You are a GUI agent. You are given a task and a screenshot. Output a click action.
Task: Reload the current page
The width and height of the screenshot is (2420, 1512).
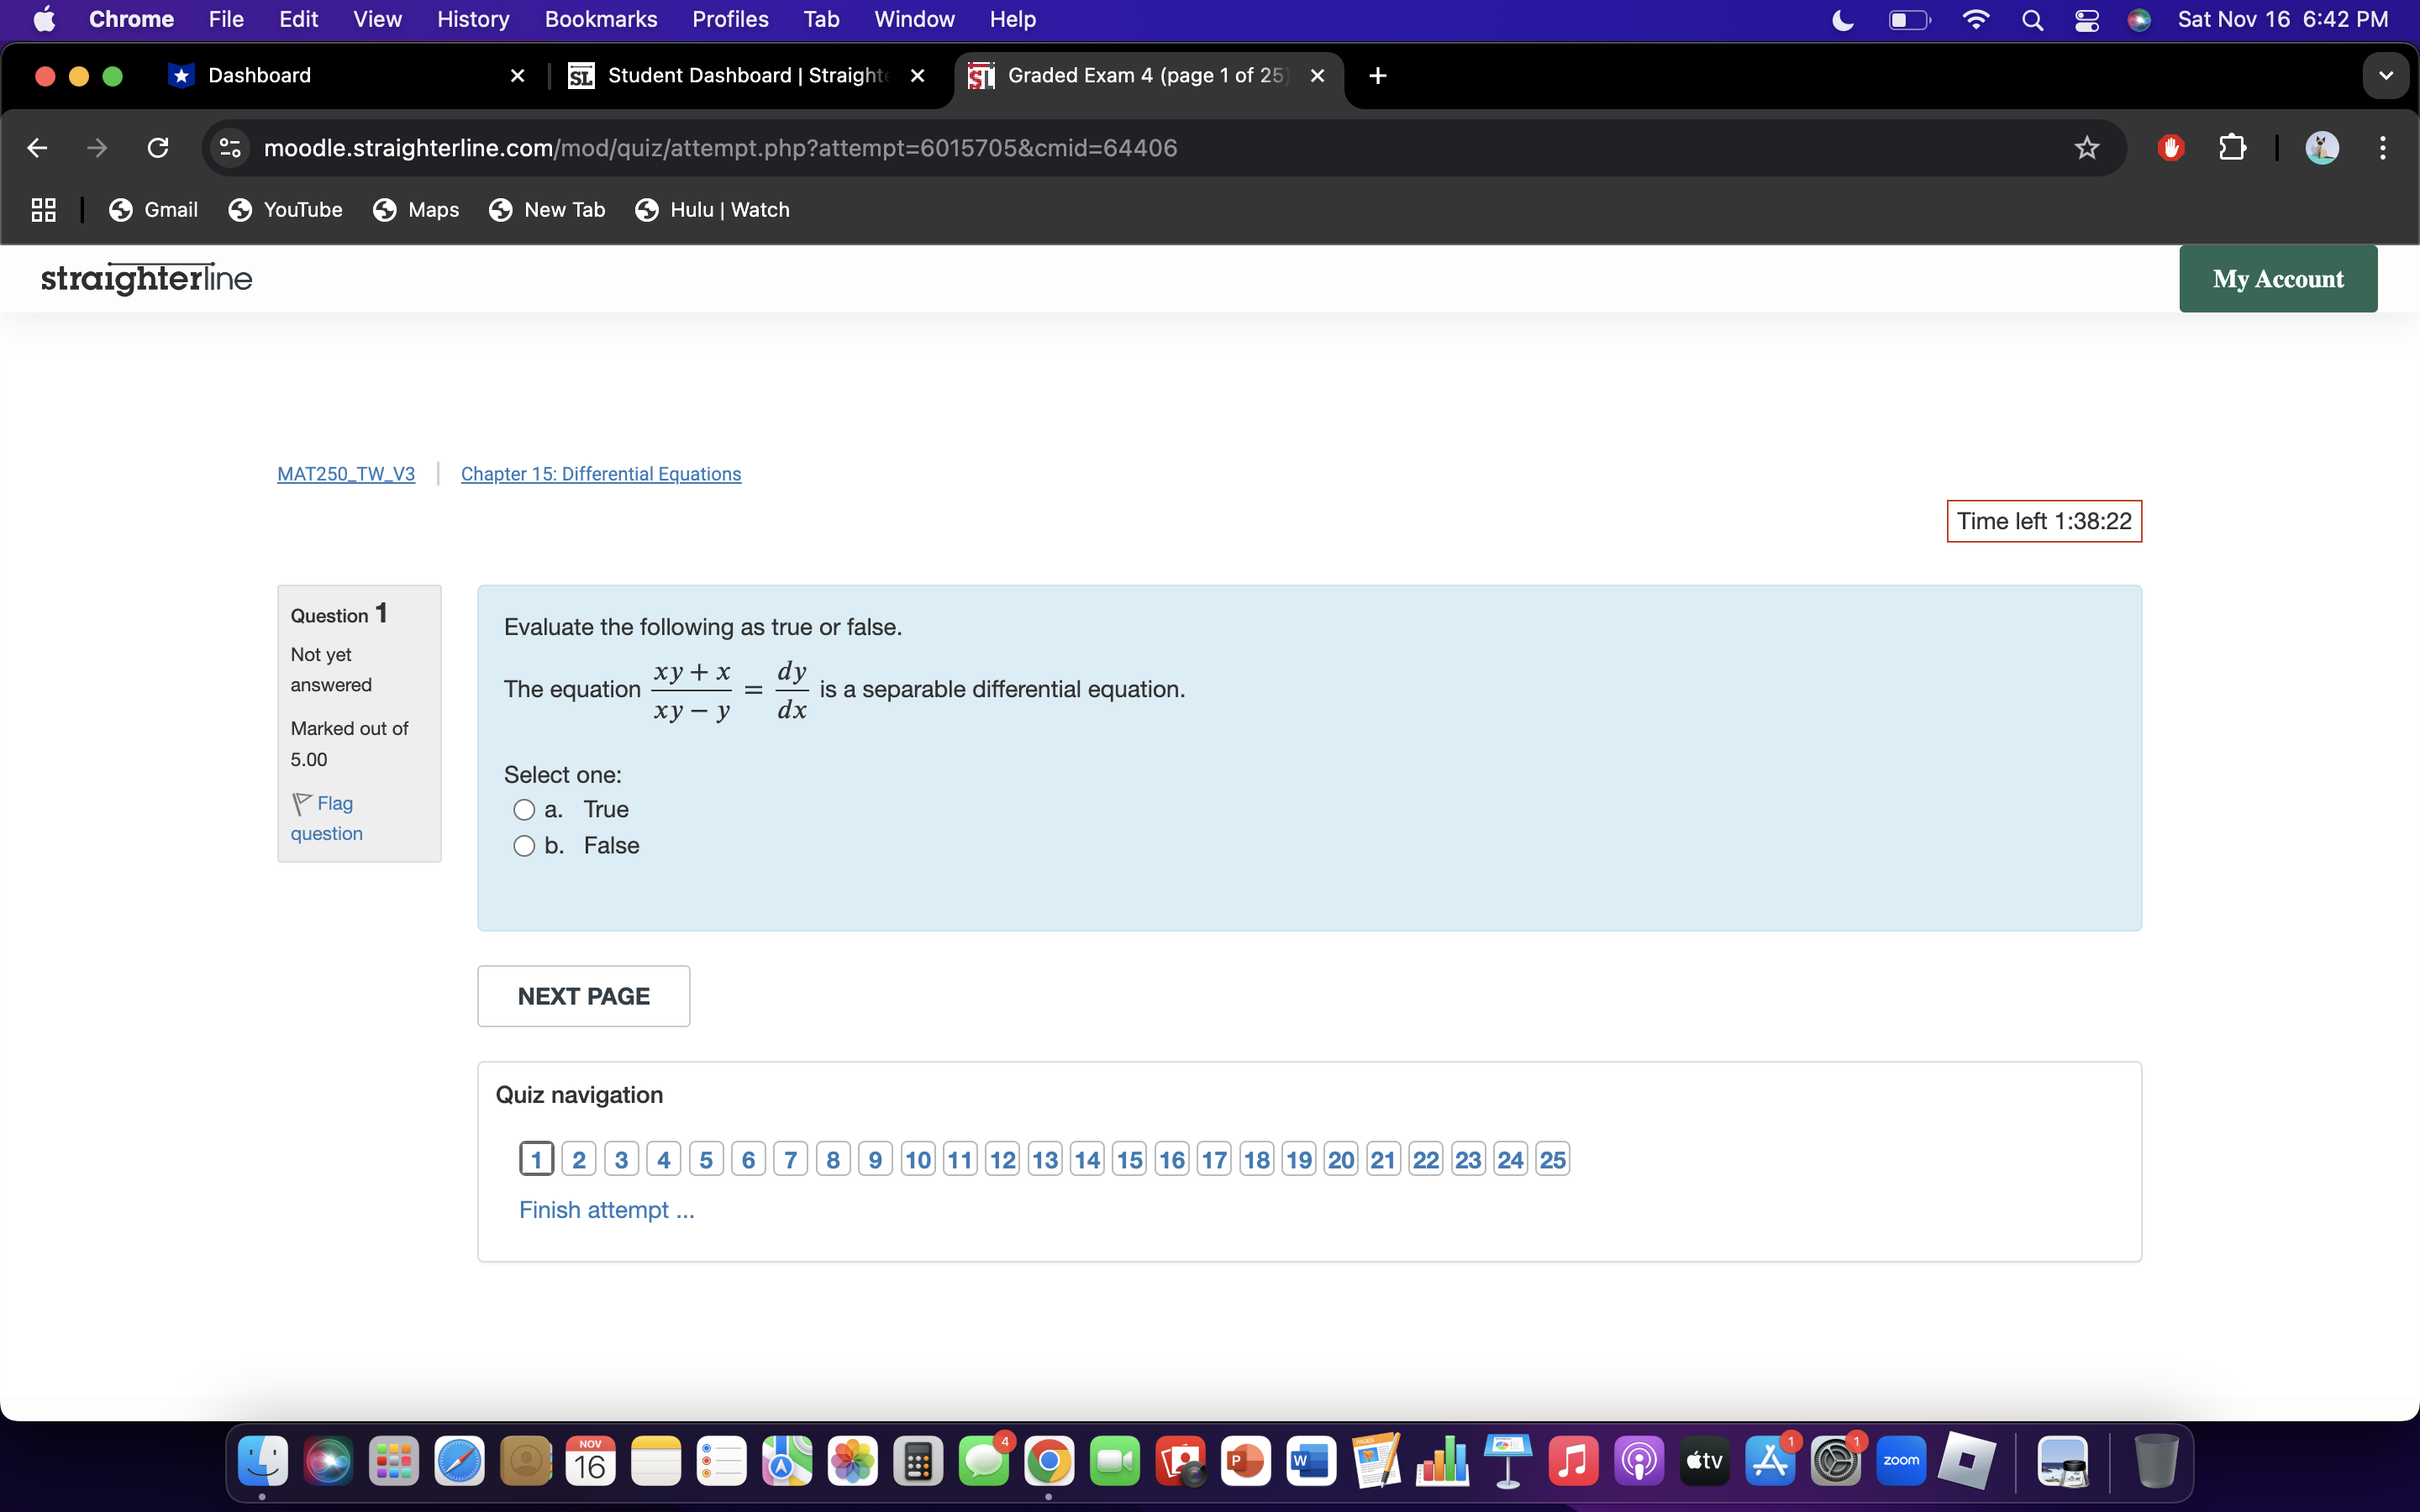click(x=157, y=147)
